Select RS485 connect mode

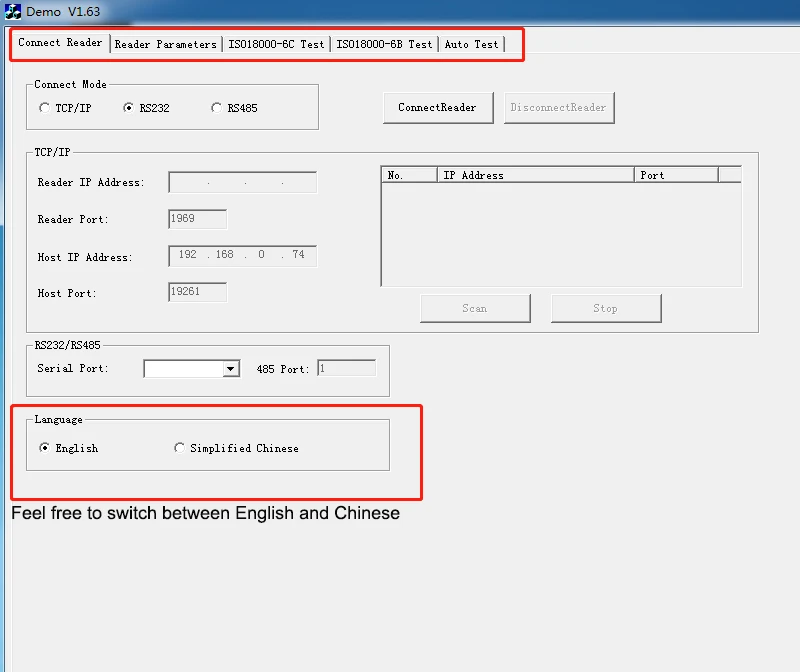tap(235, 108)
